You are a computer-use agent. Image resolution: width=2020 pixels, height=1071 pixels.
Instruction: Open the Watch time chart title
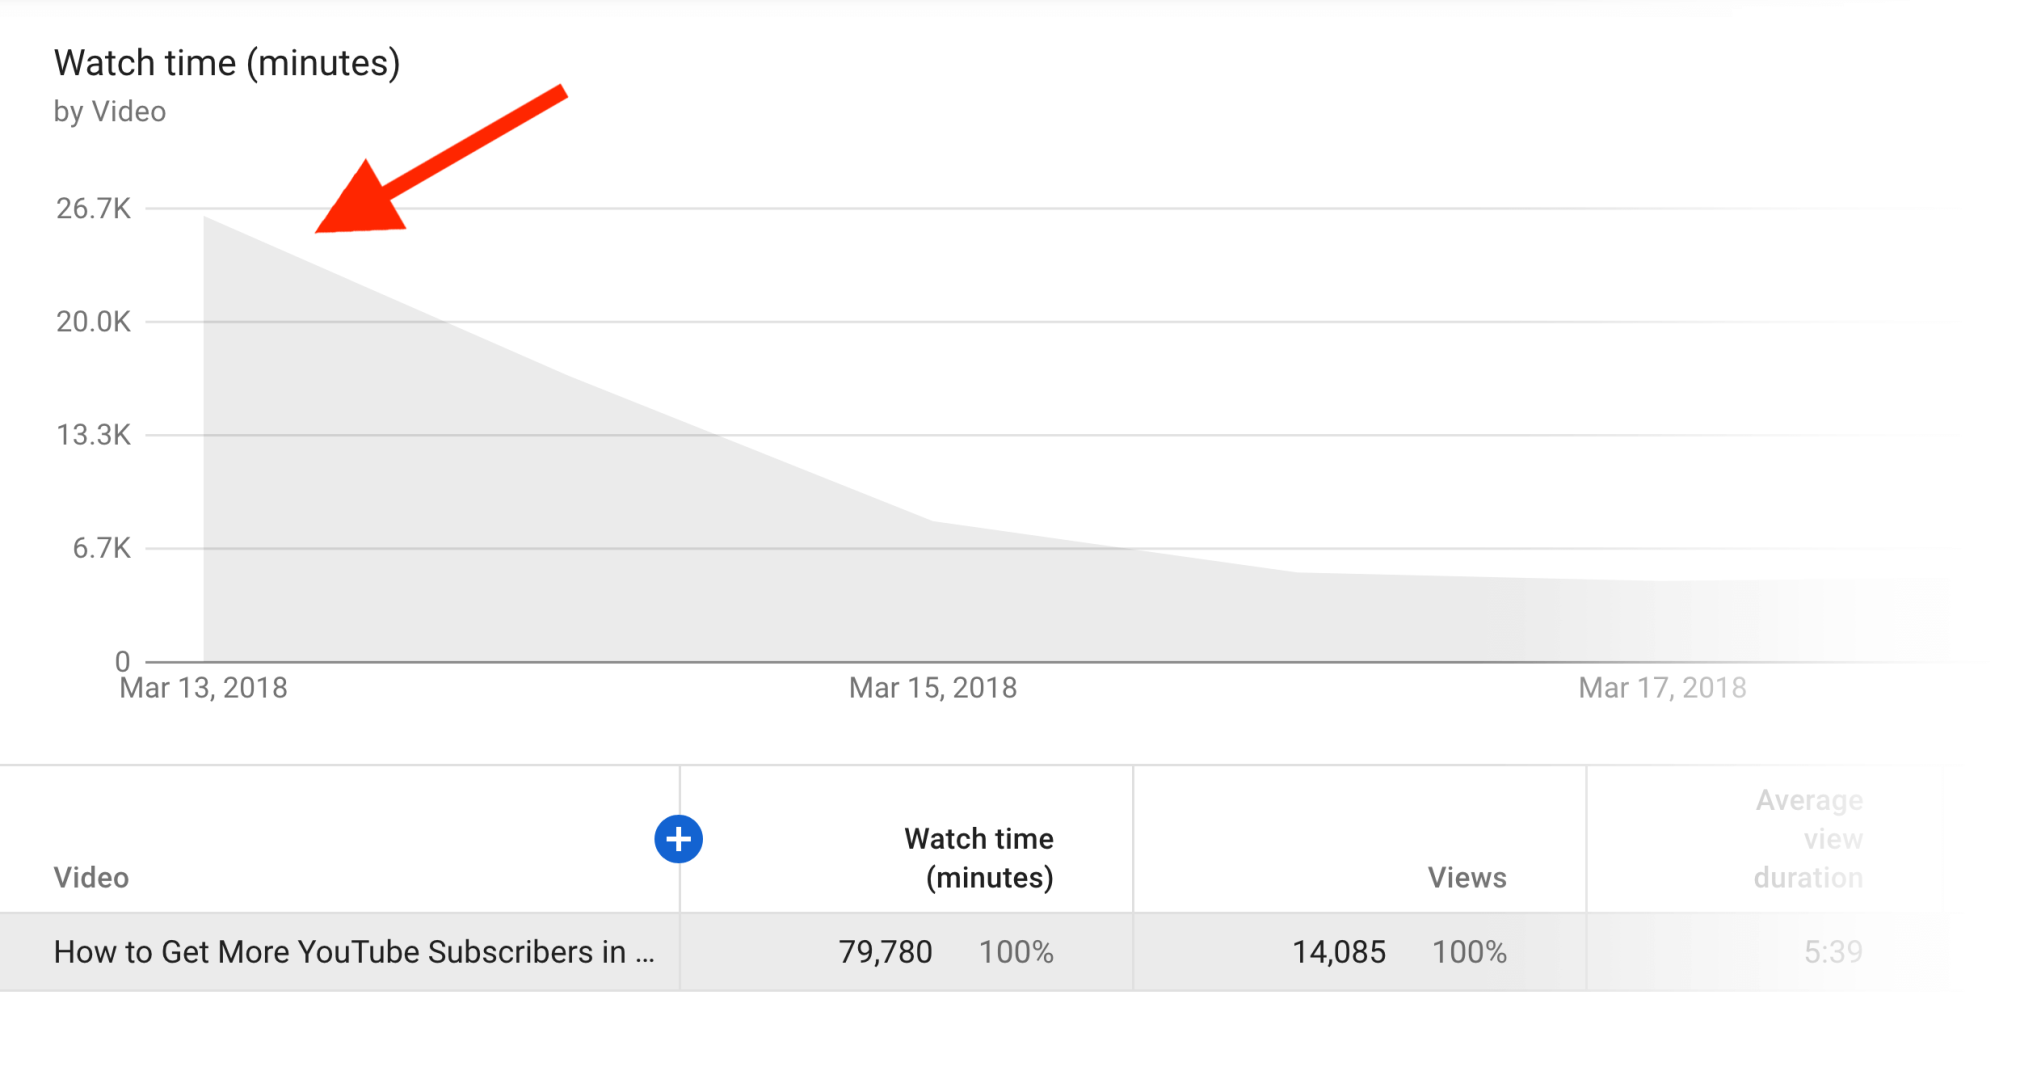[227, 62]
